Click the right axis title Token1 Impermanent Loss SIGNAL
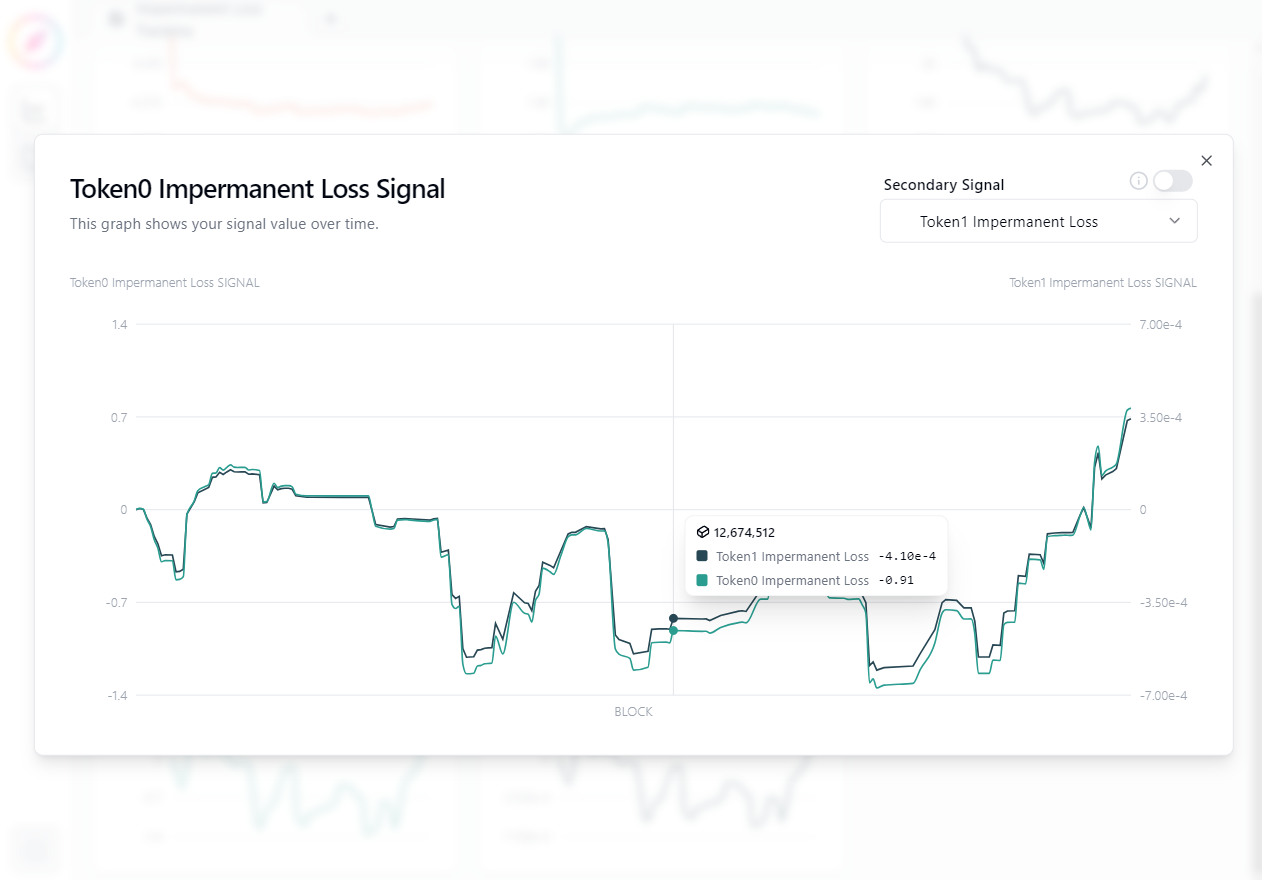Image resolution: width=1262 pixels, height=880 pixels. [x=1102, y=283]
